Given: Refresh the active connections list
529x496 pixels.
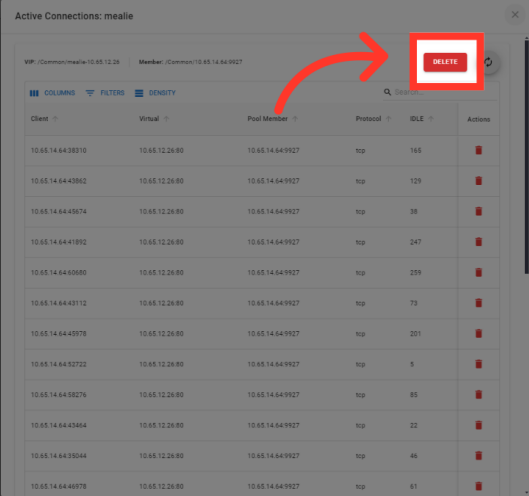Looking at the screenshot, I should pos(488,62).
